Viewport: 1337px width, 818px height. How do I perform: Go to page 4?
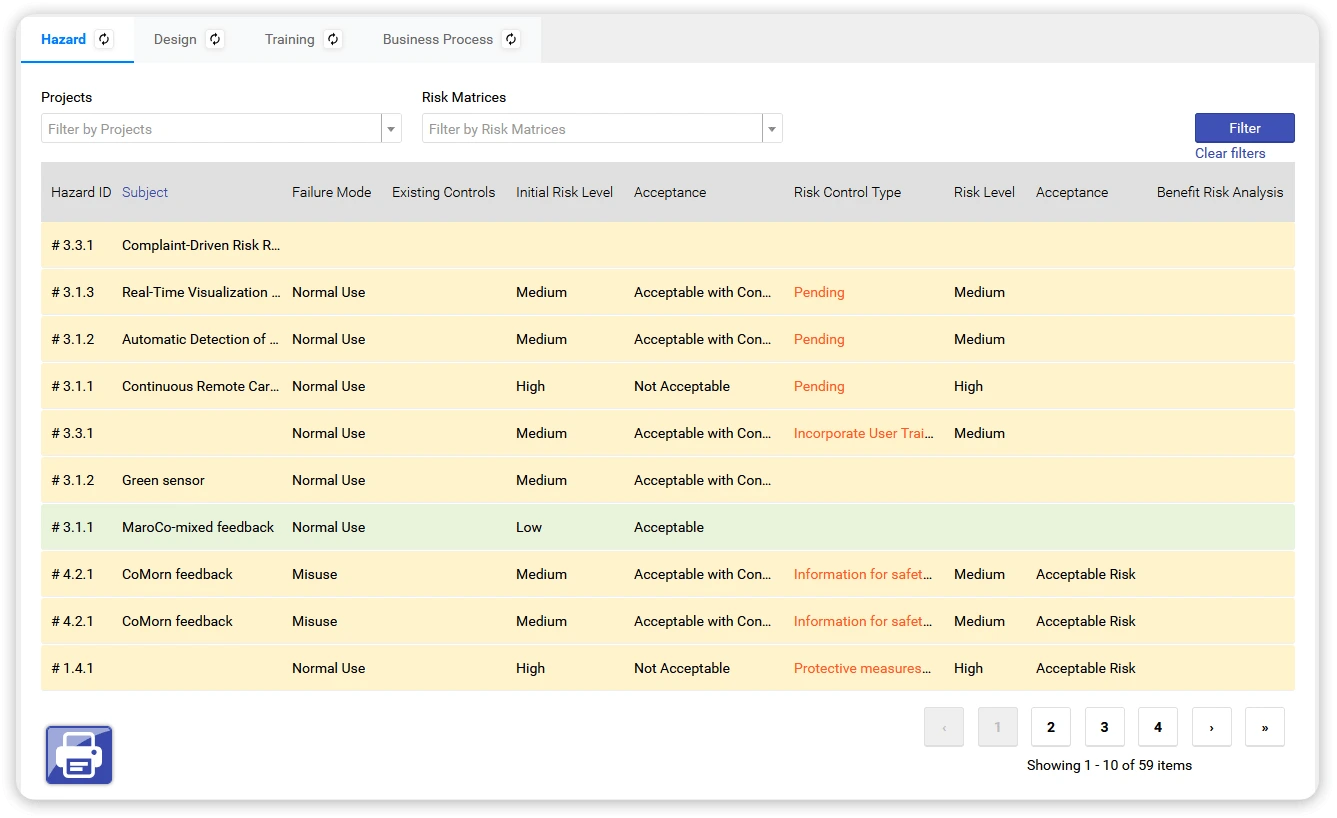click(x=1158, y=727)
